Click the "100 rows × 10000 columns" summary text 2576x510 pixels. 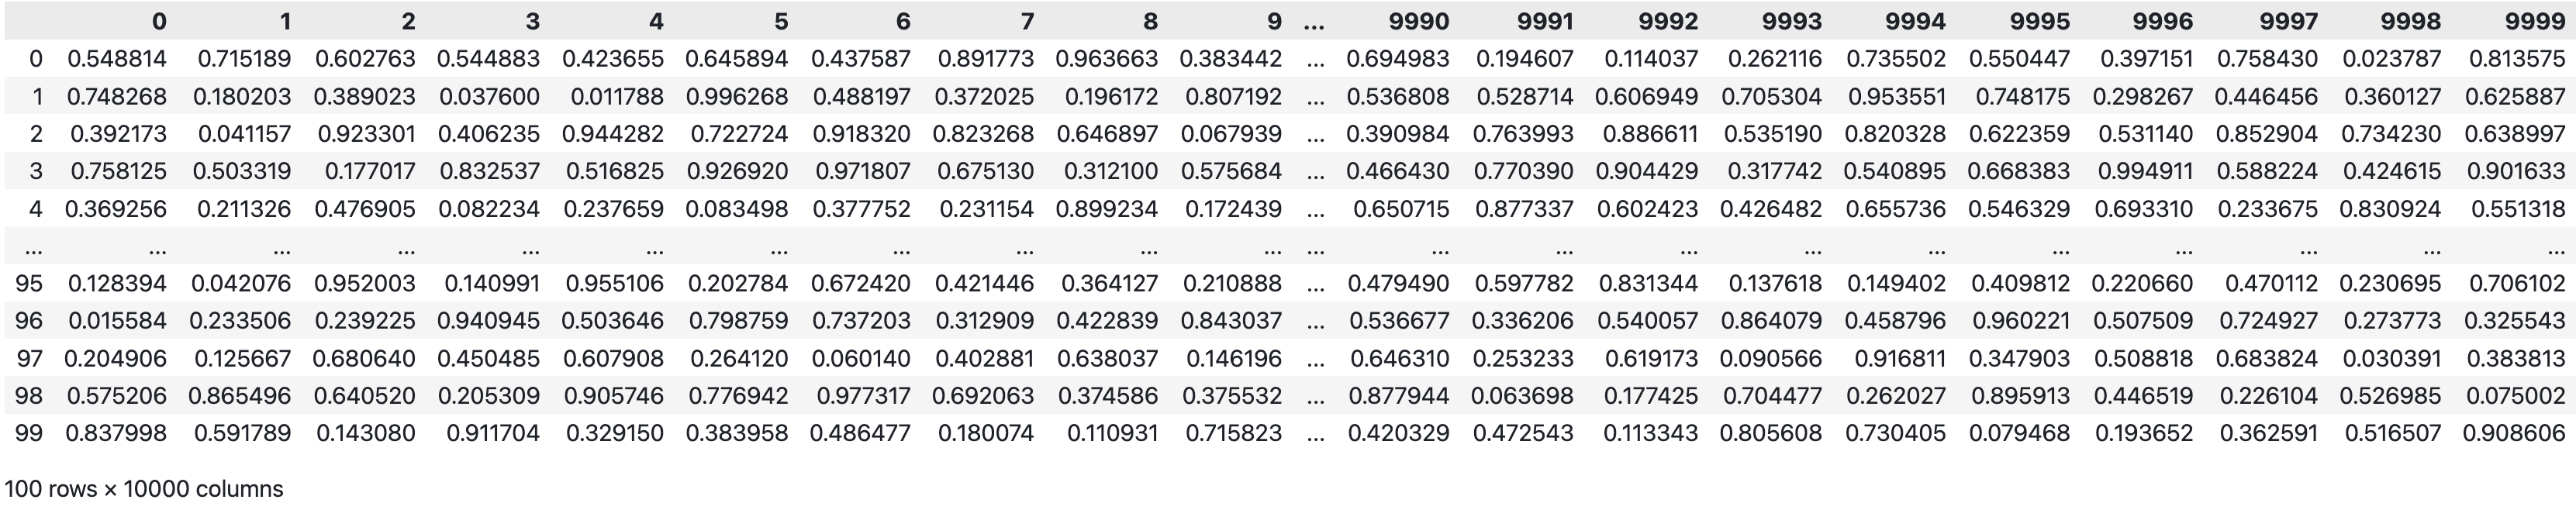point(144,489)
